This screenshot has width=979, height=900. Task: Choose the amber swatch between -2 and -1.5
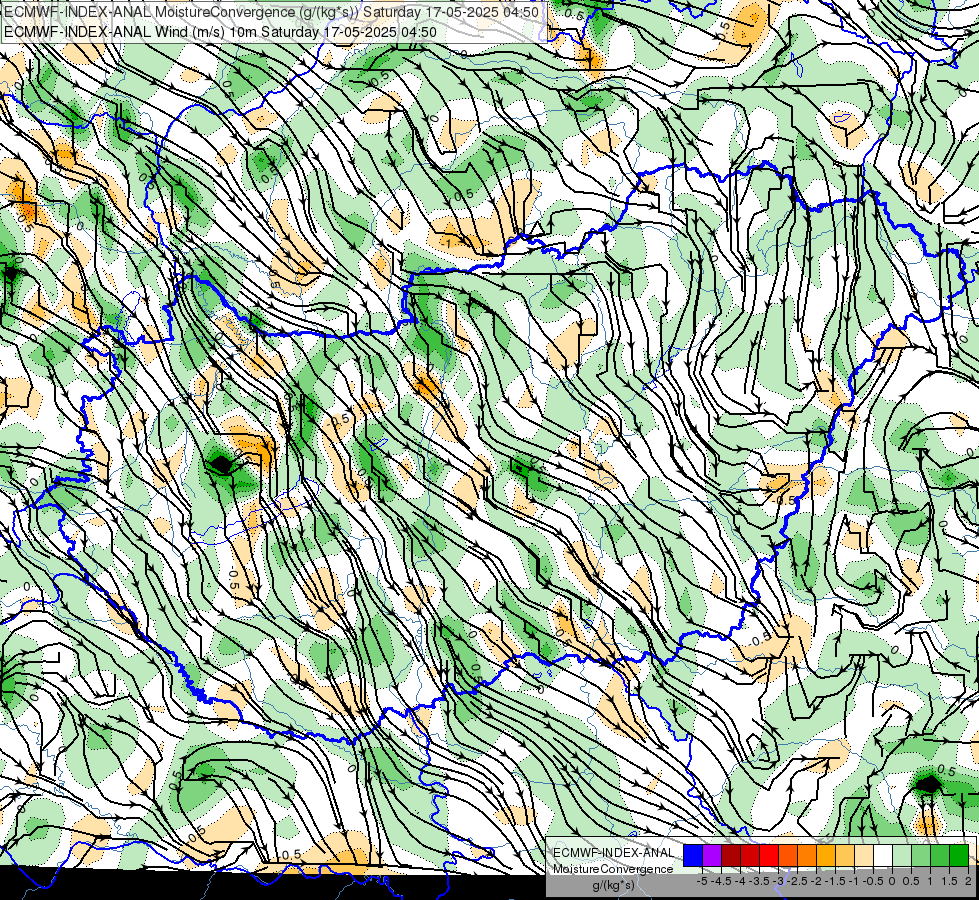[826, 855]
